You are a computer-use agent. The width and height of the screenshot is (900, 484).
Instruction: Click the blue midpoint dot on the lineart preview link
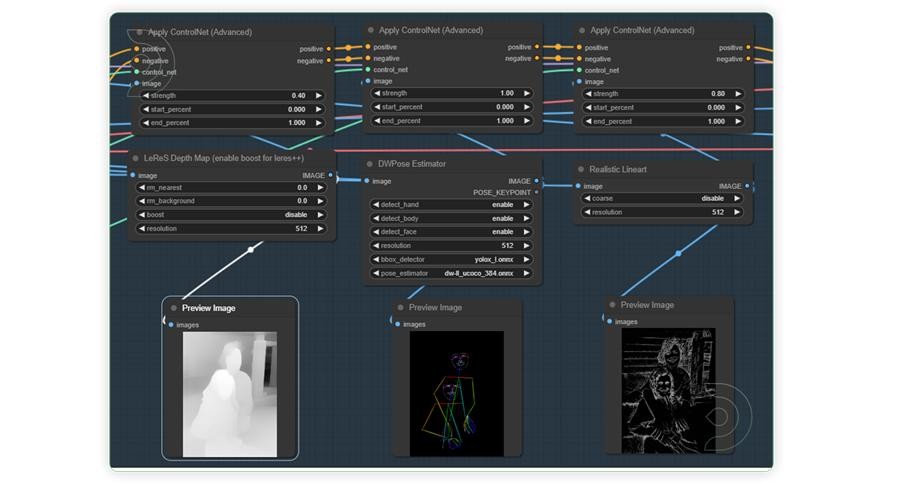678,253
